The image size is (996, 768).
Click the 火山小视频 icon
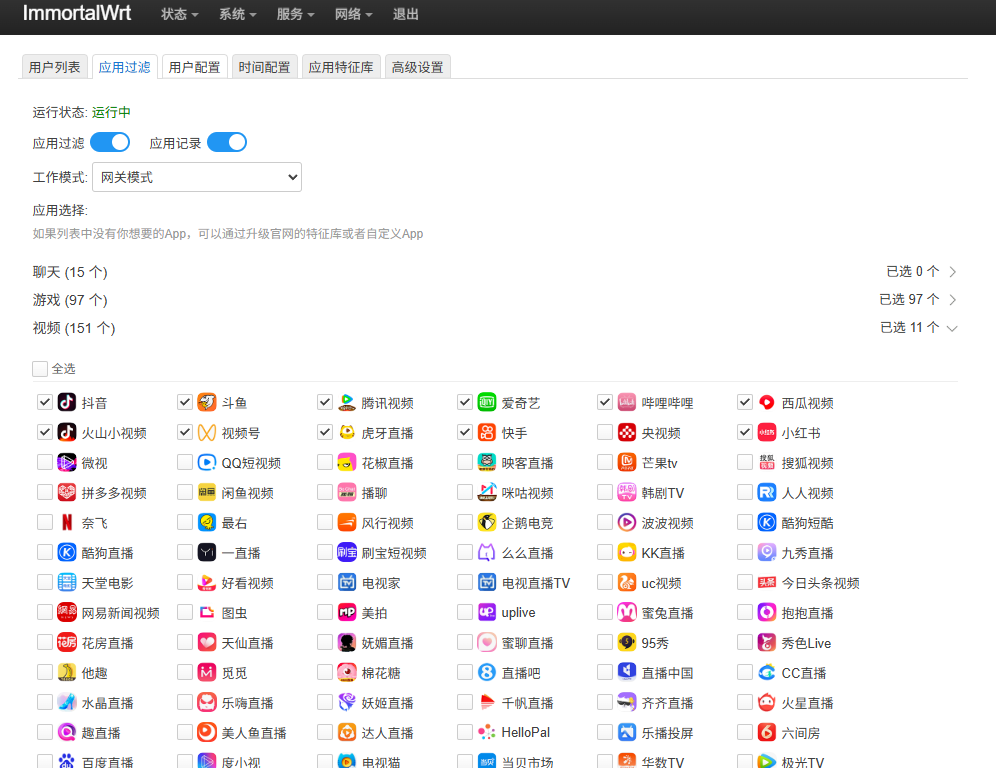point(67,433)
